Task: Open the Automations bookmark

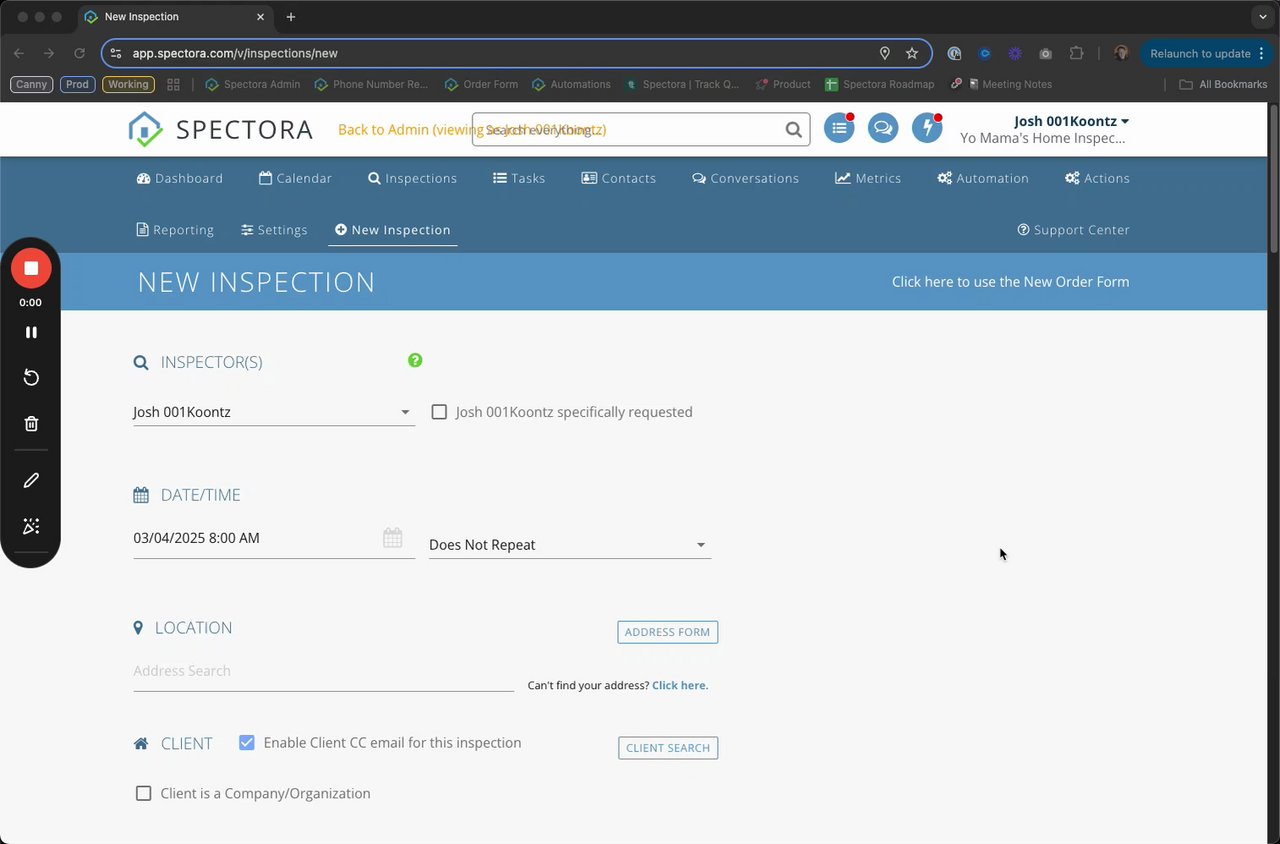Action: tap(571, 84)
